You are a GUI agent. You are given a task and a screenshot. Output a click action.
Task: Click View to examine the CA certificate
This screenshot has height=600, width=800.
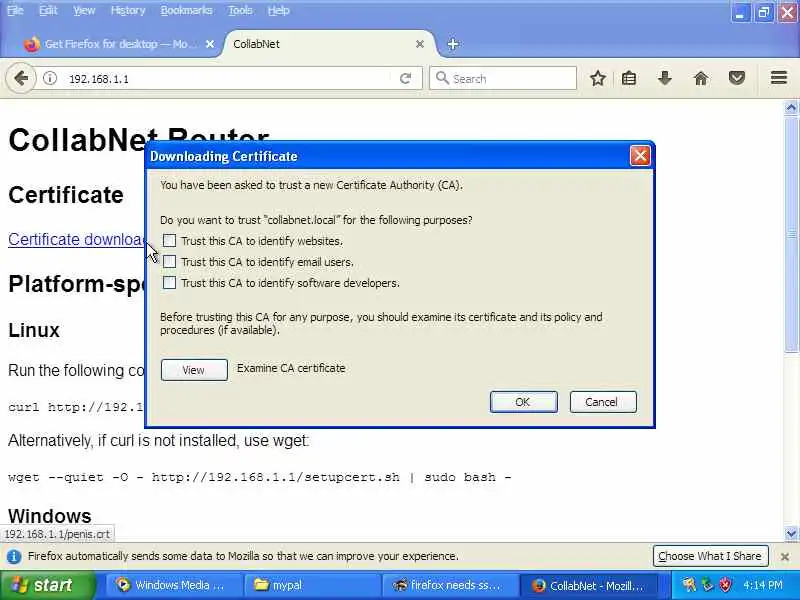pyautogui.click(x=194, y=370)
